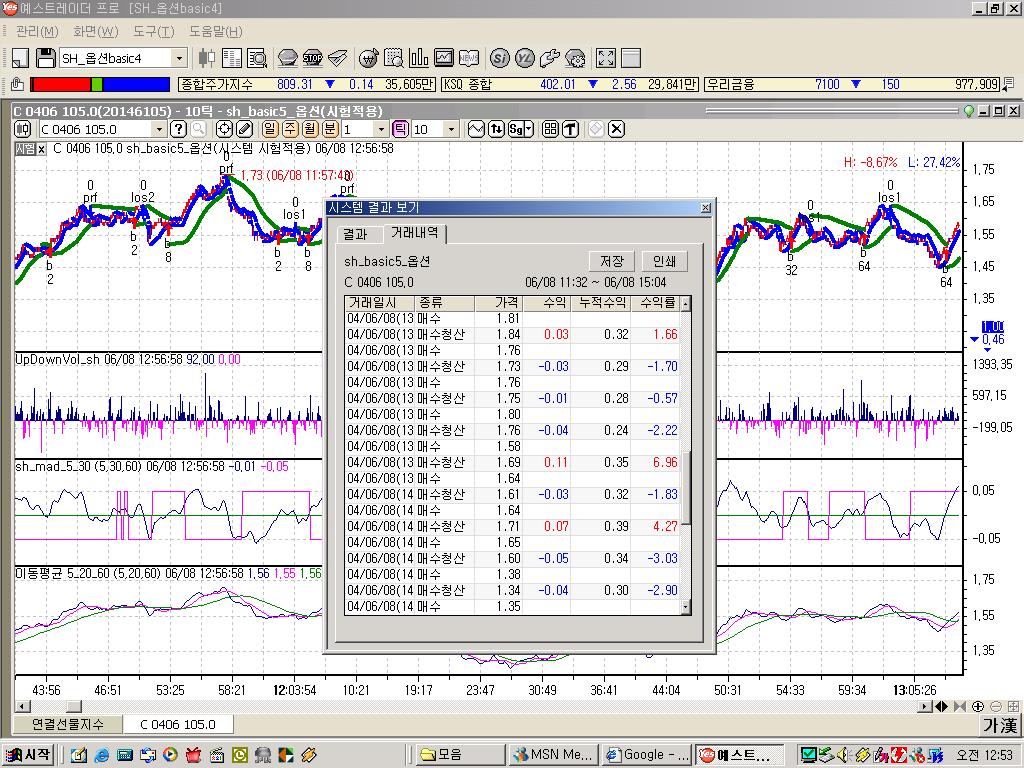Toggle the 분 minute period button
The width and height of the screenshot is (1024, 768).
pos(329,129)
